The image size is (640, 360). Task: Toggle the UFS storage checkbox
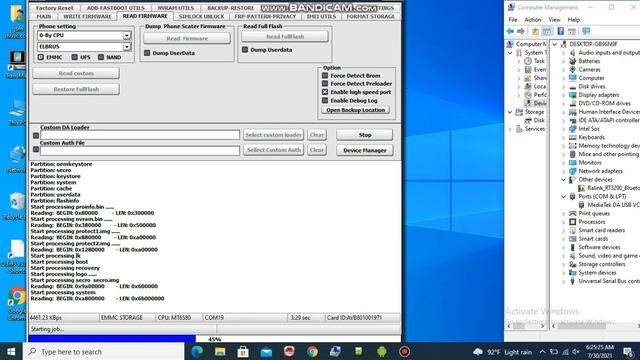point(74,57)
